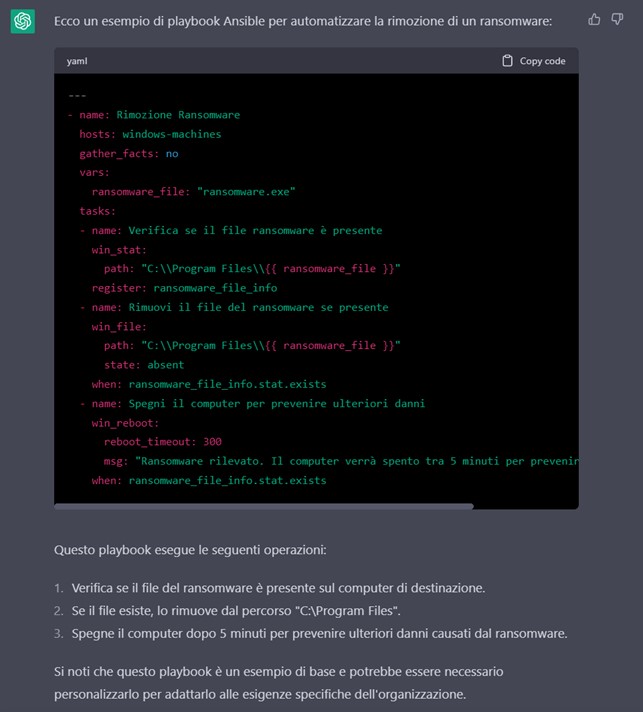Click the 'tasks:' line in the code
This screenshot has height=712, width=643.
pos(98,211)
